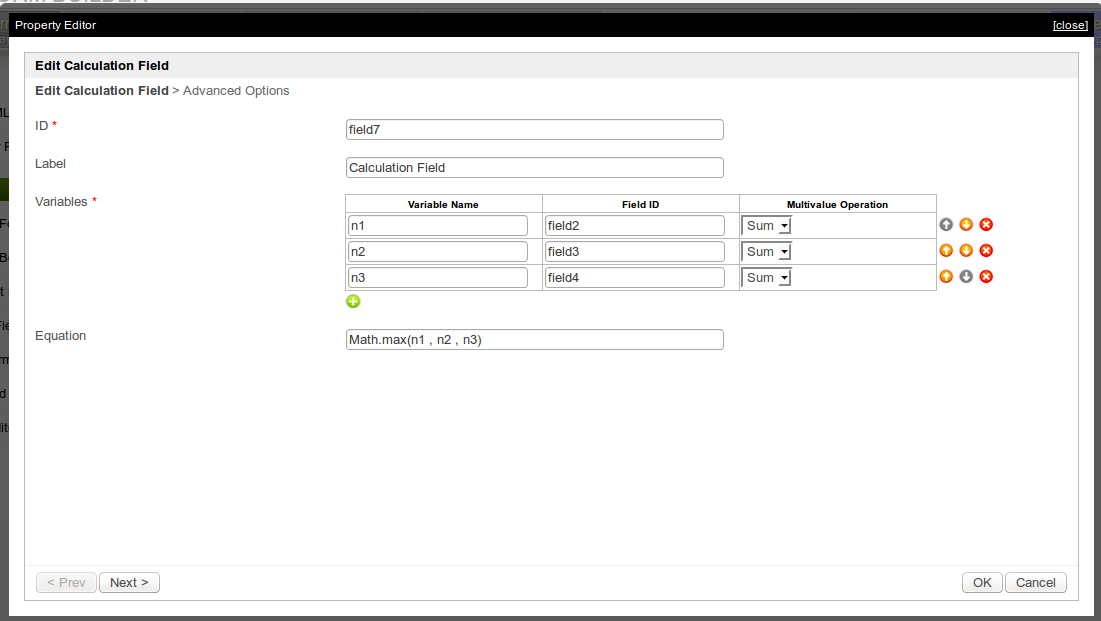Select Edit Calculation Field breadcrumb
This screenshot has width=1101, height=621.
pos(101,91)
